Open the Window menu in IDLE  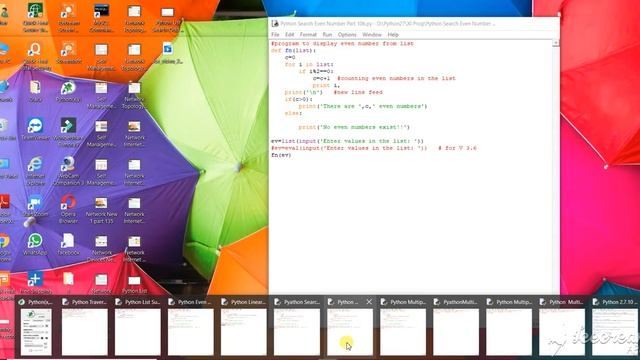(x=371, y=35)
